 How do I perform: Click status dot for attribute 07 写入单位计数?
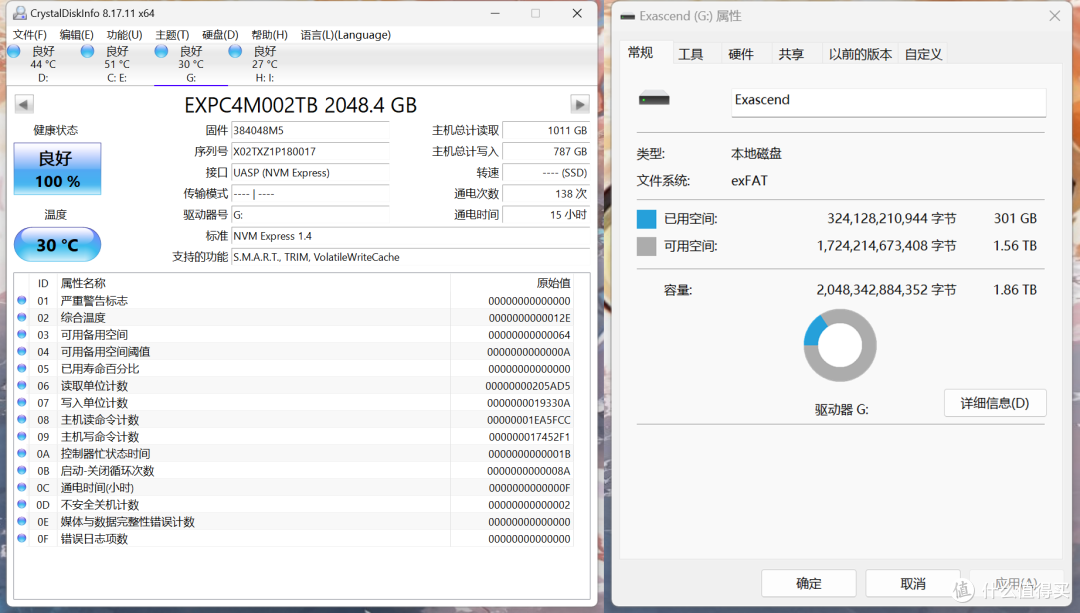pyautogui.click(x=22, y=402)
